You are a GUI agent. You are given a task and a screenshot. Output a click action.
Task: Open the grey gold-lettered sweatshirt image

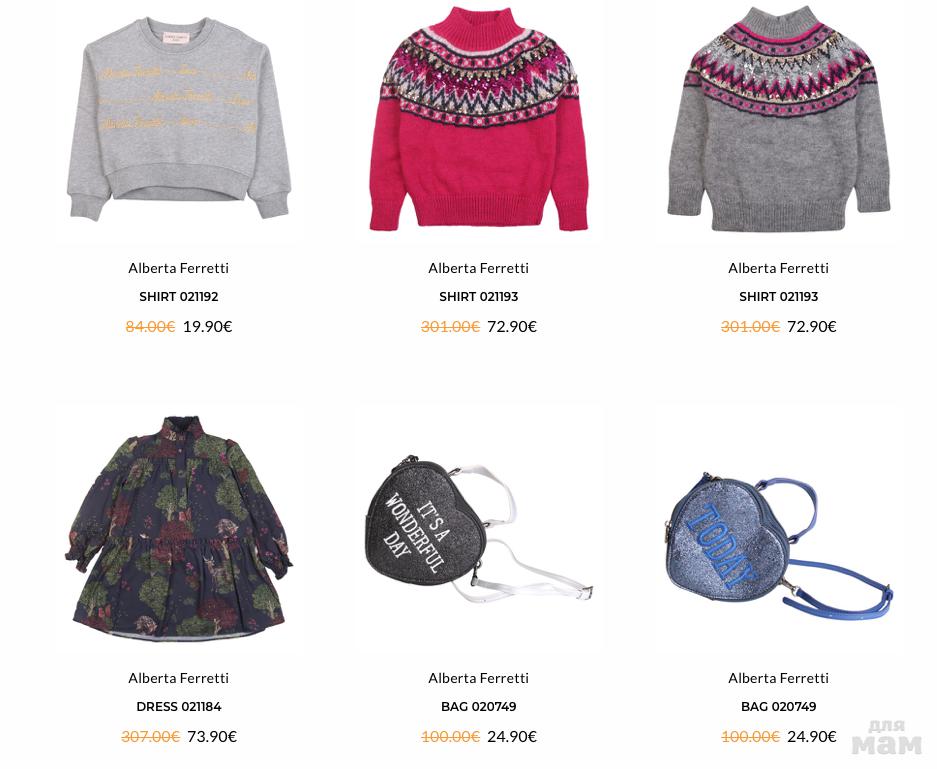click(179, 119)
